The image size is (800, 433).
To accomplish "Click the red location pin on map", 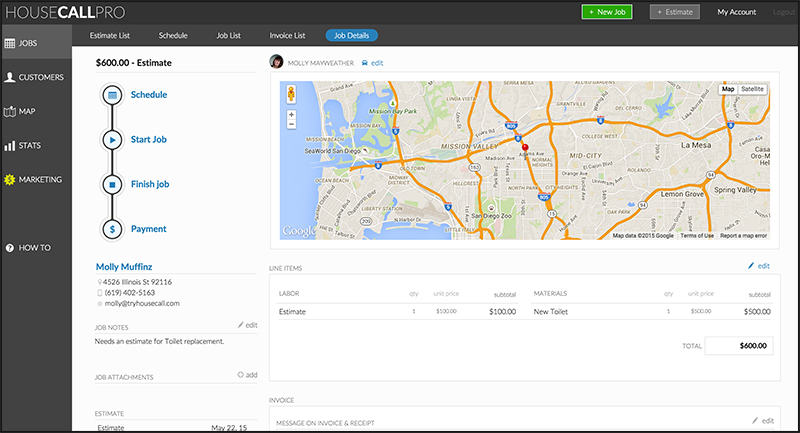I will pos(525,149).
